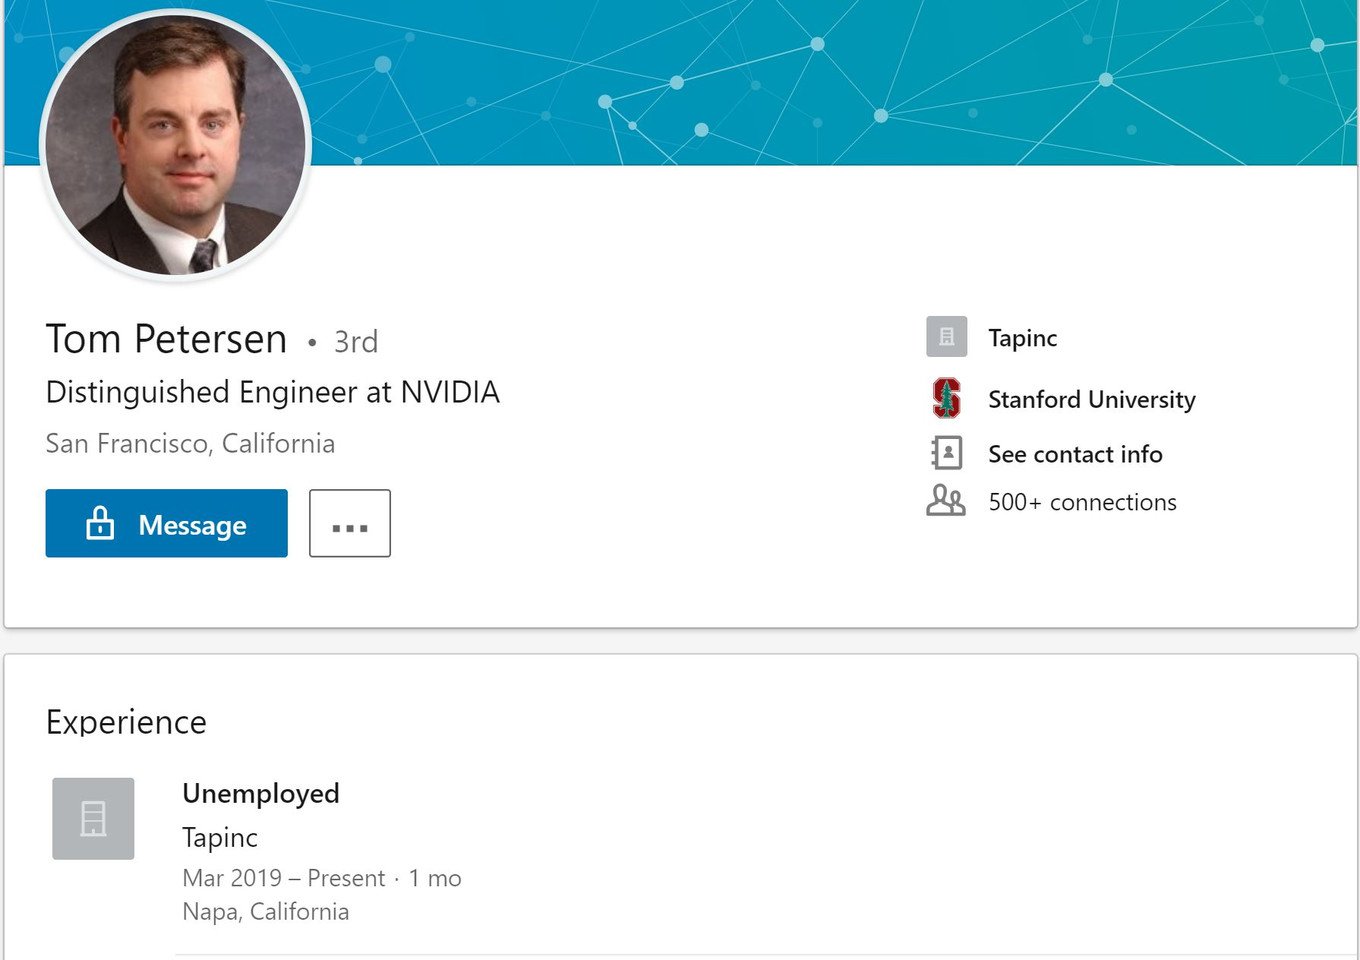Open the Stanford University link
Image resolution: width=1360 pixels, height=960 pixels.
pos(1091,399)
